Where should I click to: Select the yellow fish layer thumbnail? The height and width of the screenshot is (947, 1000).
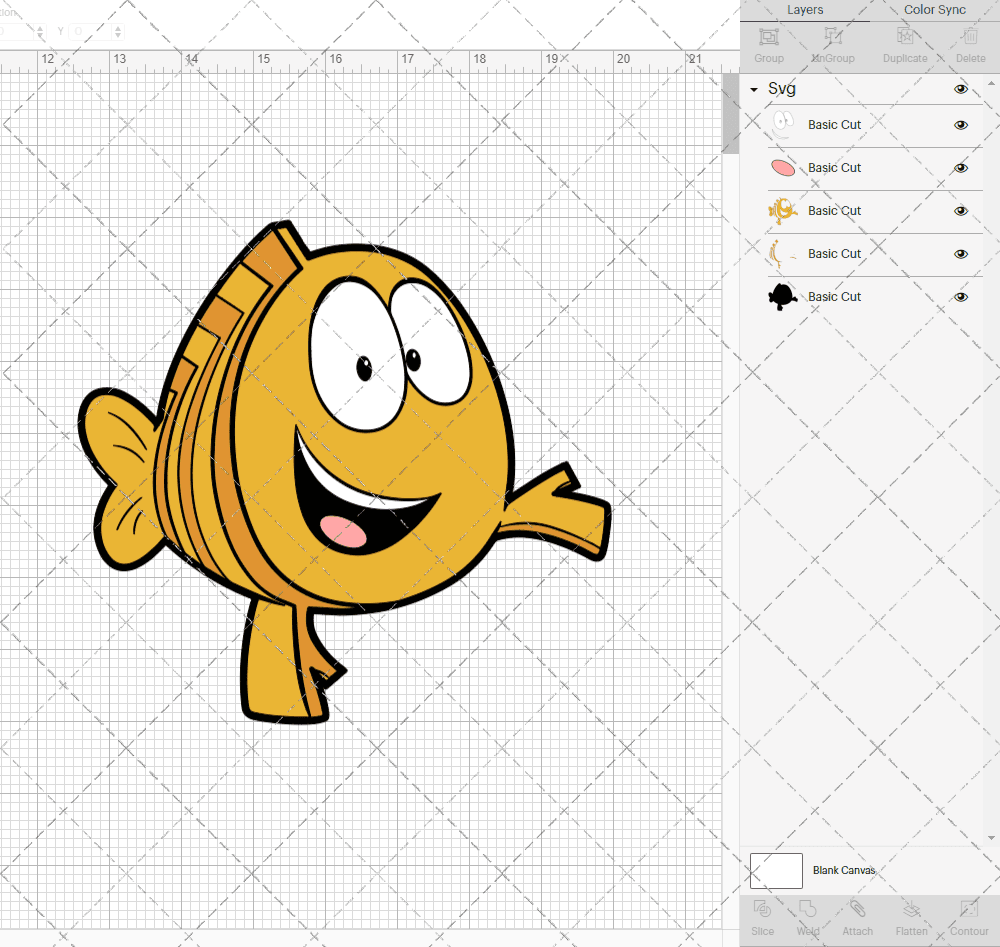[x=783, y=211]
